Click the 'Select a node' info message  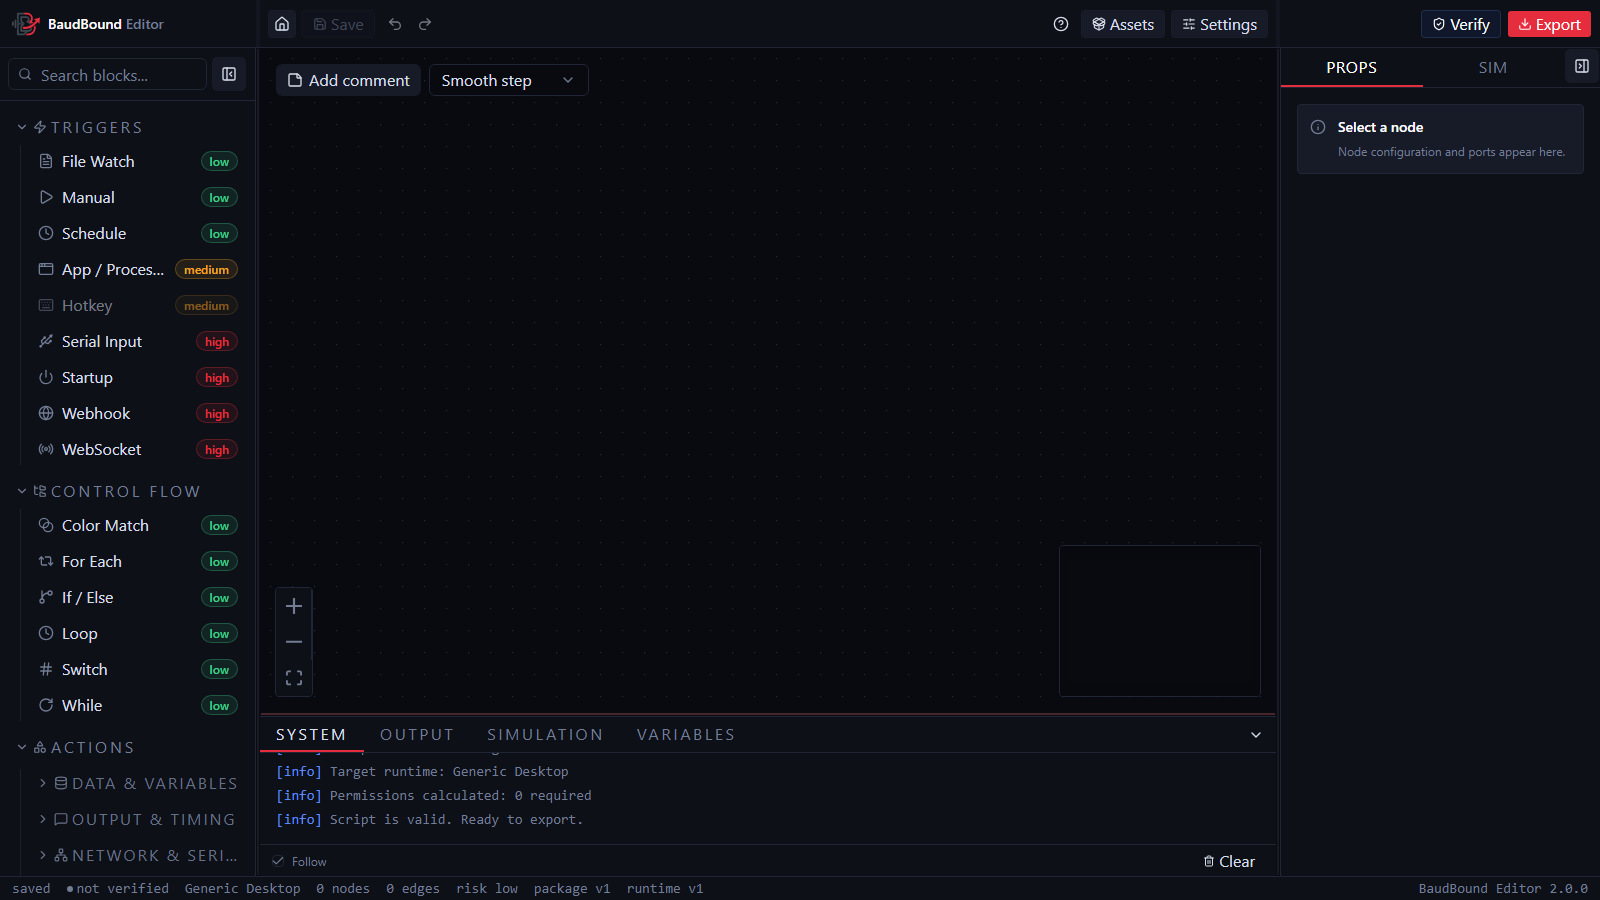(1440, 139)
